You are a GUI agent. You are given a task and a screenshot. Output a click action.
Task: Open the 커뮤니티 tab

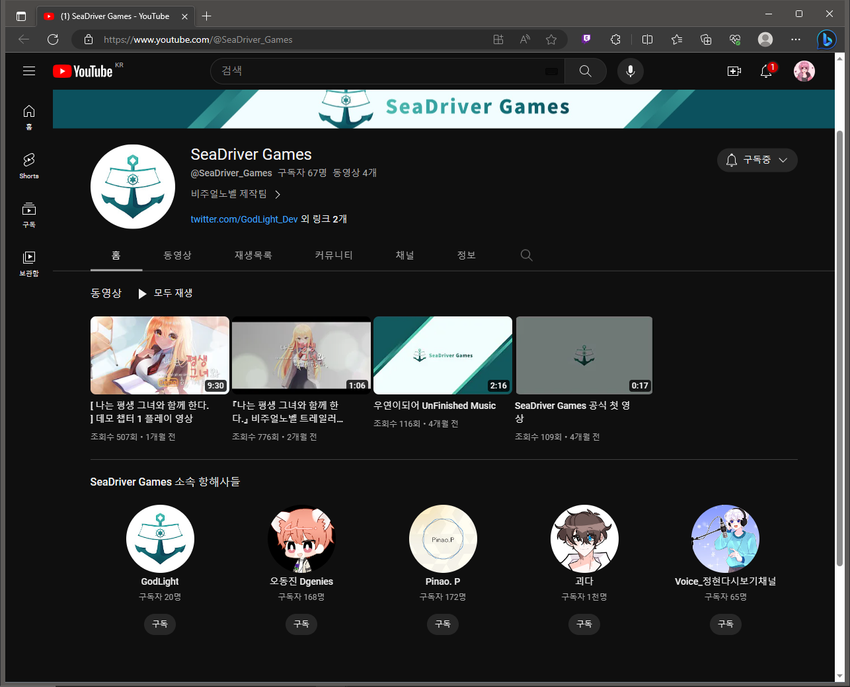(333, 255)
